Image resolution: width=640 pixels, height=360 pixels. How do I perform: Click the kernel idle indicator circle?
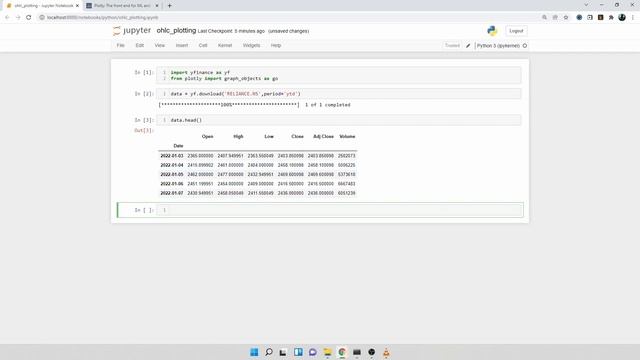[x=525, y=46]
